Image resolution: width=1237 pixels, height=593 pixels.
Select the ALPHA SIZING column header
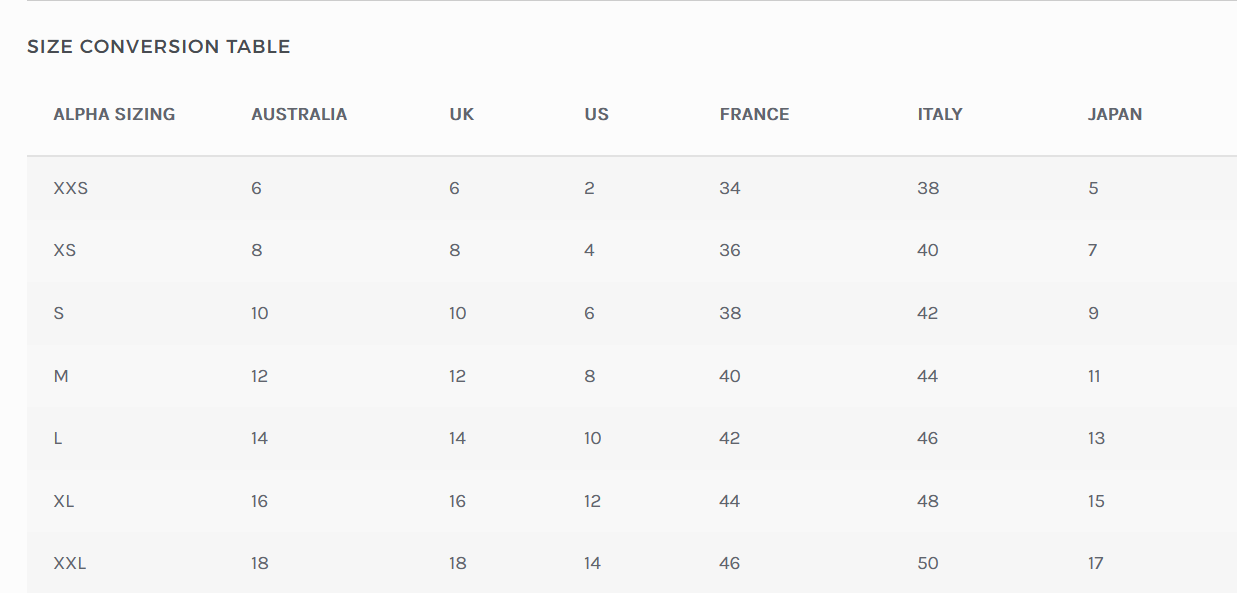(114, 114)
